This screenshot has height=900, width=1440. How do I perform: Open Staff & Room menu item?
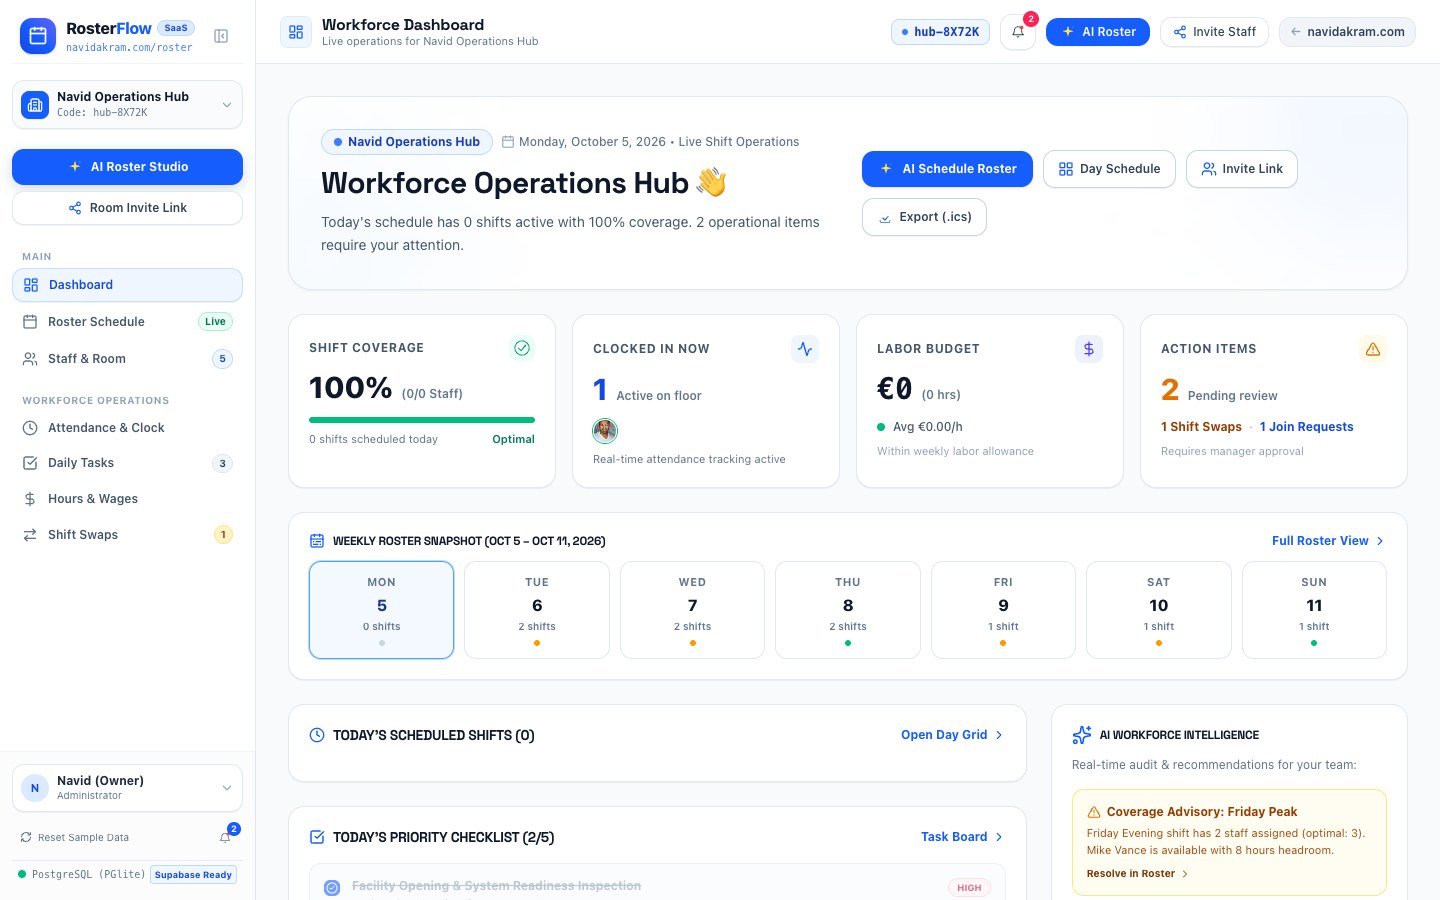[x=127, y=359]
